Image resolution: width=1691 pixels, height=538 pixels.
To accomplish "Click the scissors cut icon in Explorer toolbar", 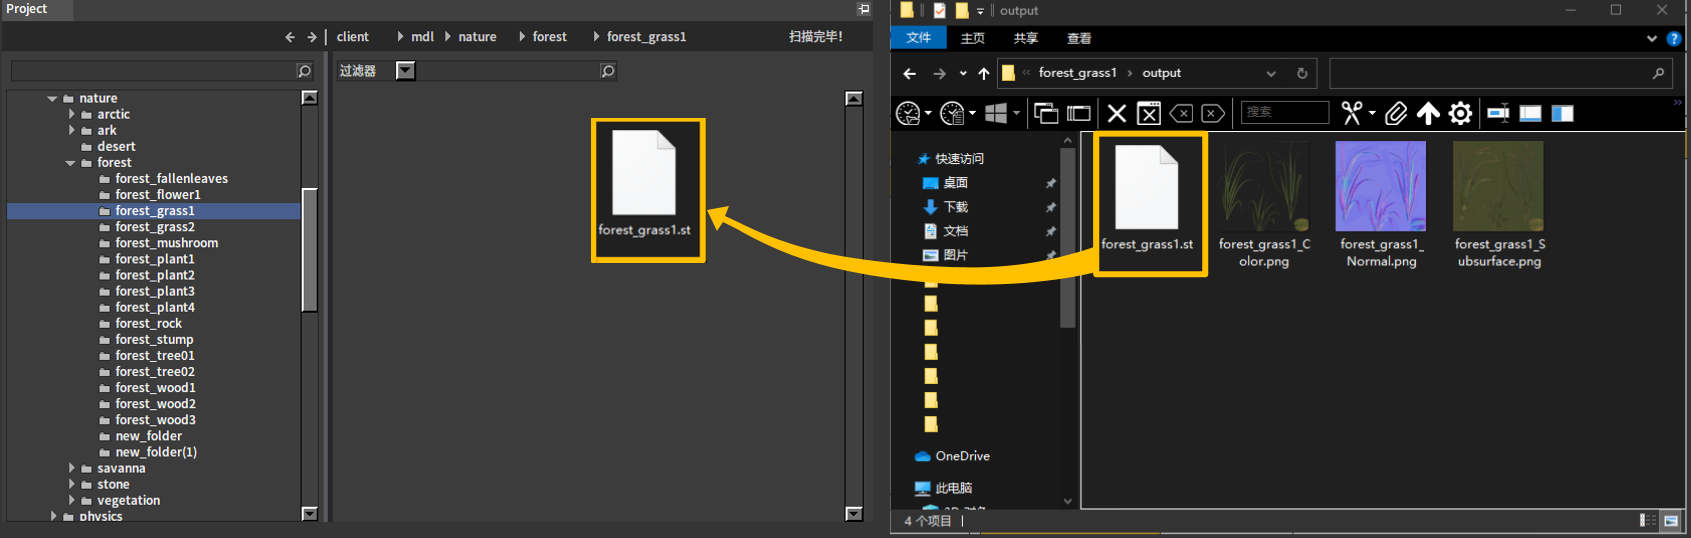I will (1351, 113).
